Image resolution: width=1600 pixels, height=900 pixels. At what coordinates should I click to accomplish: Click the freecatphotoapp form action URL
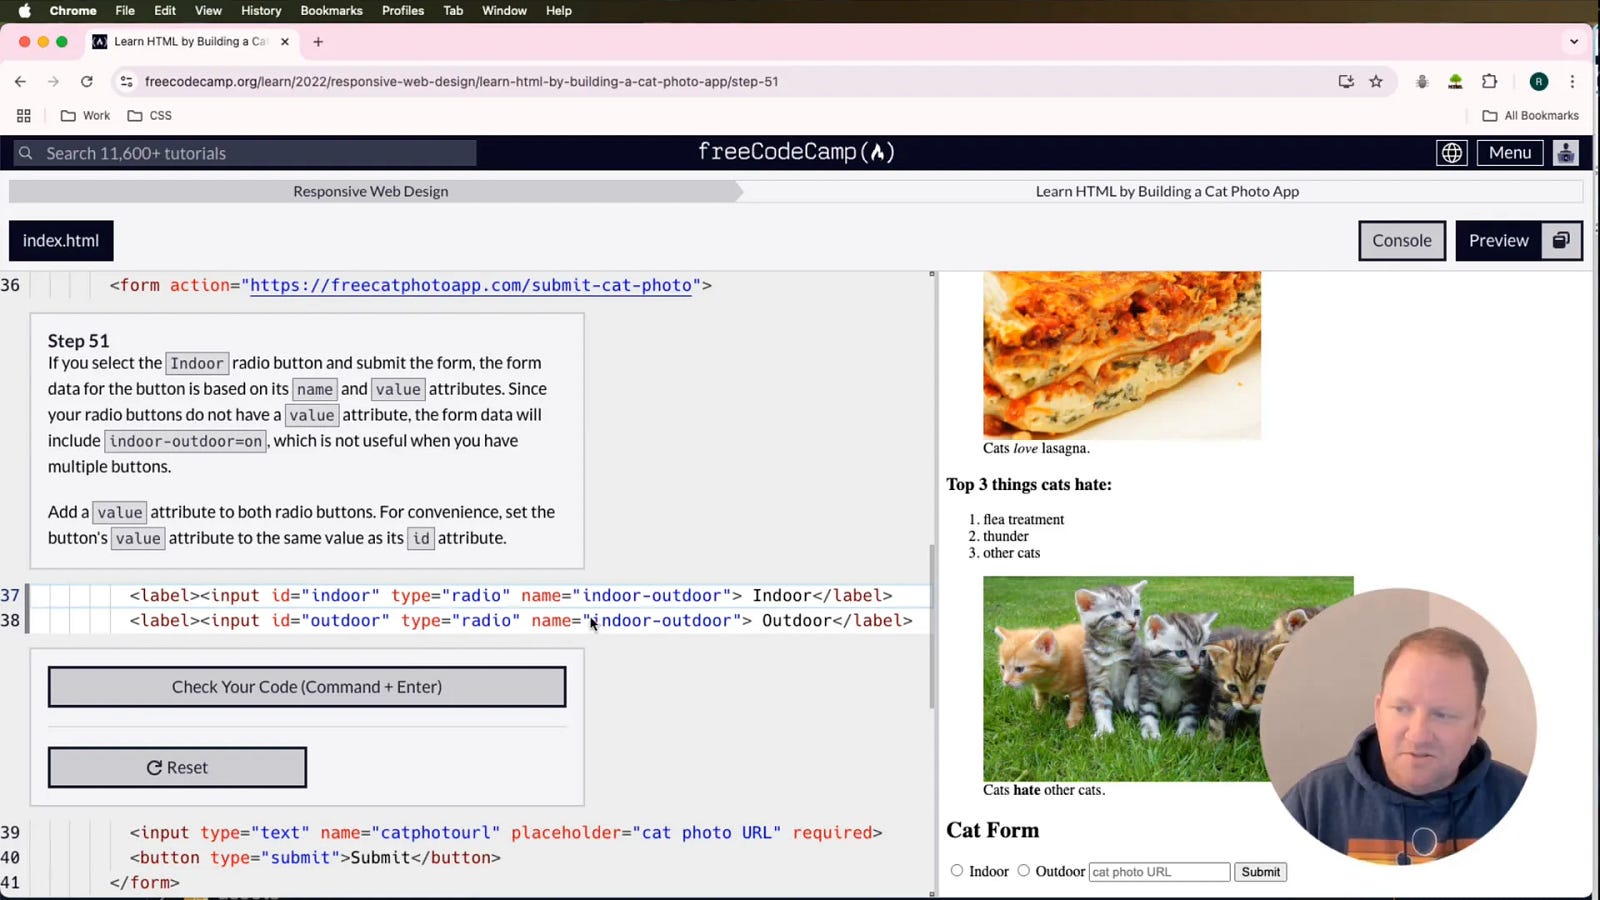(x=470, y=285)
